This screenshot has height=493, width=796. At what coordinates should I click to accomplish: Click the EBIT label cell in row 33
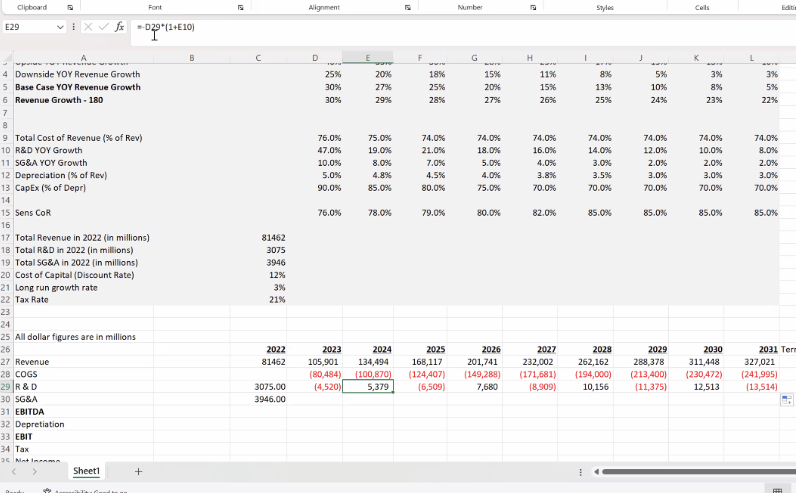24,437
